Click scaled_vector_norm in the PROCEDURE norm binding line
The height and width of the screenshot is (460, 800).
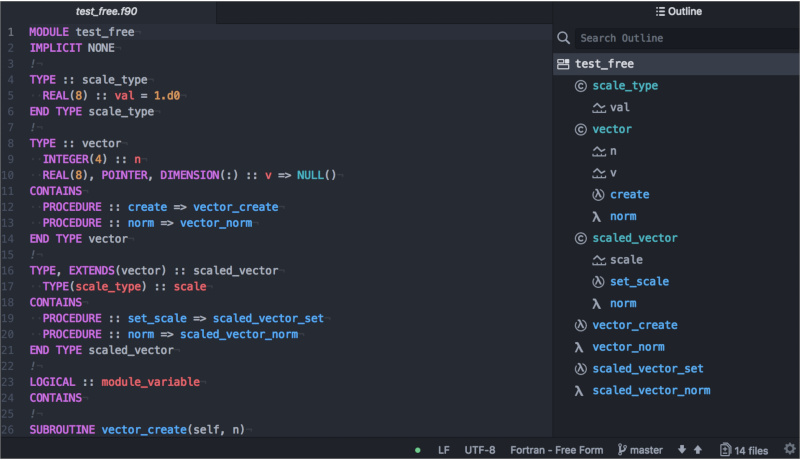(x=239, y=335)
